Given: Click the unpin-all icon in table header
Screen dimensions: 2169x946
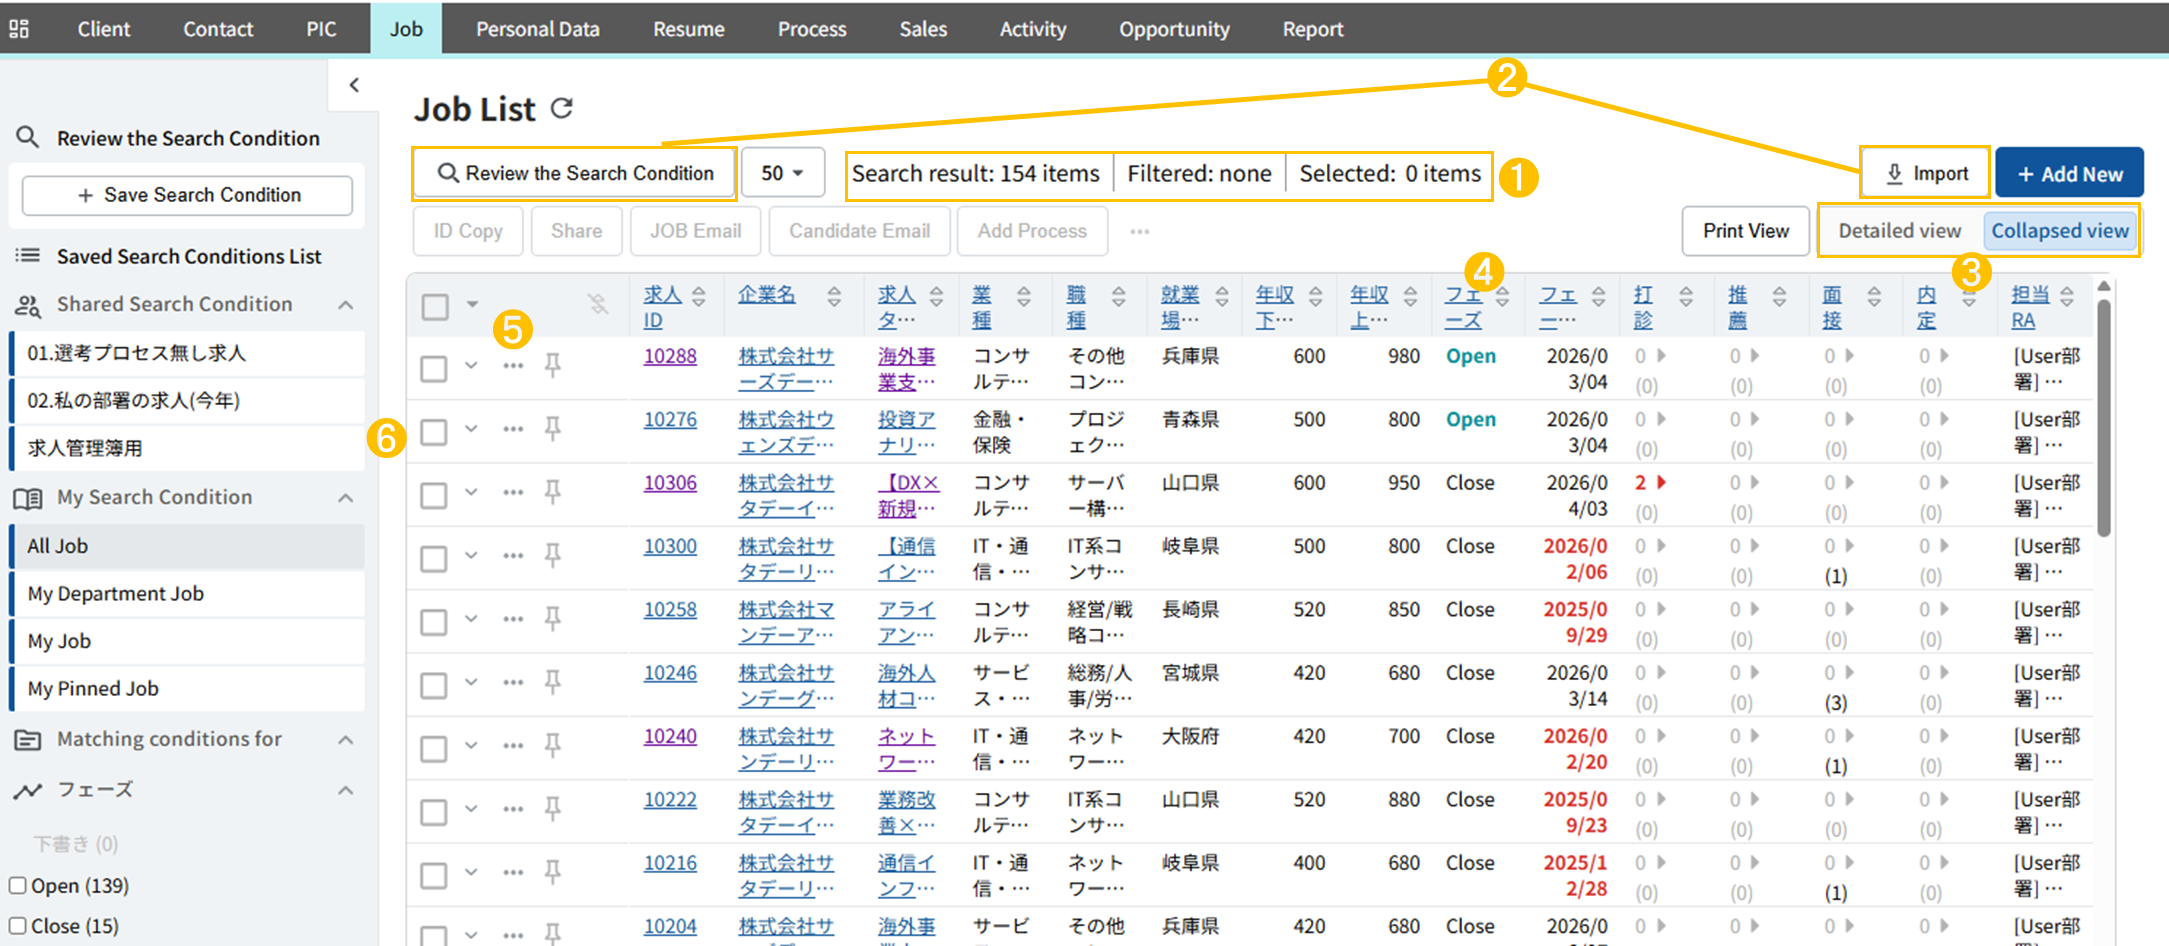Looking at the screenshot, I should tap(598, 304).
